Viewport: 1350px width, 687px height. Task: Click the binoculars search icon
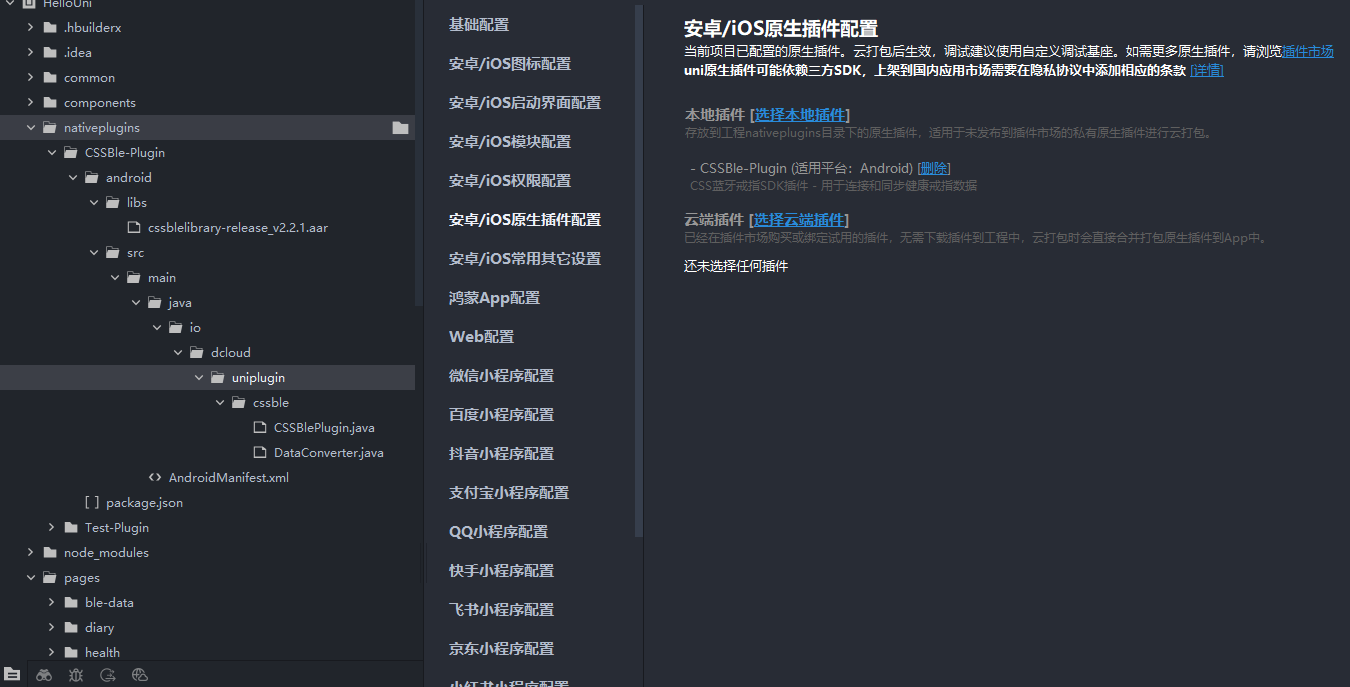pos(44,675)
